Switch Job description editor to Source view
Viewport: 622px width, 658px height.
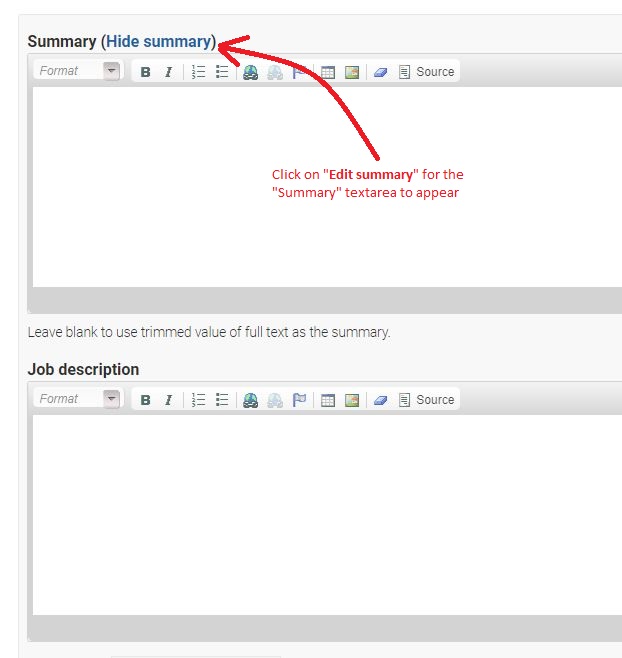tap(426, 400)
